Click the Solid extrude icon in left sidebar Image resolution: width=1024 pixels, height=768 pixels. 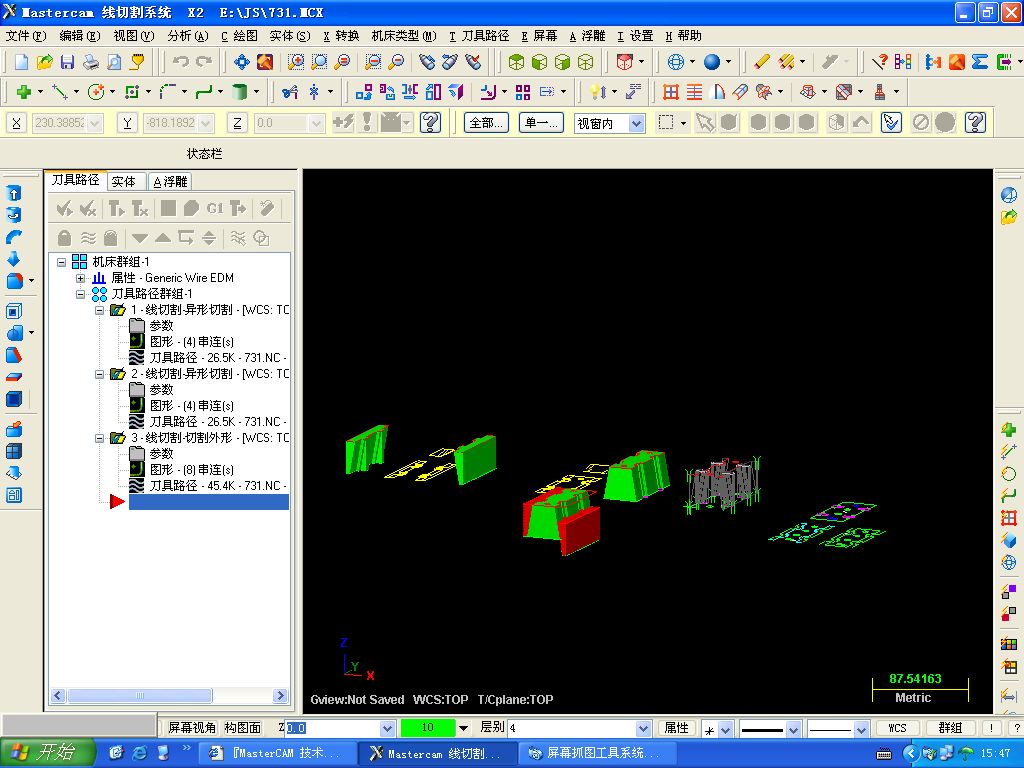pyautogui.click(x=14, y=193)
